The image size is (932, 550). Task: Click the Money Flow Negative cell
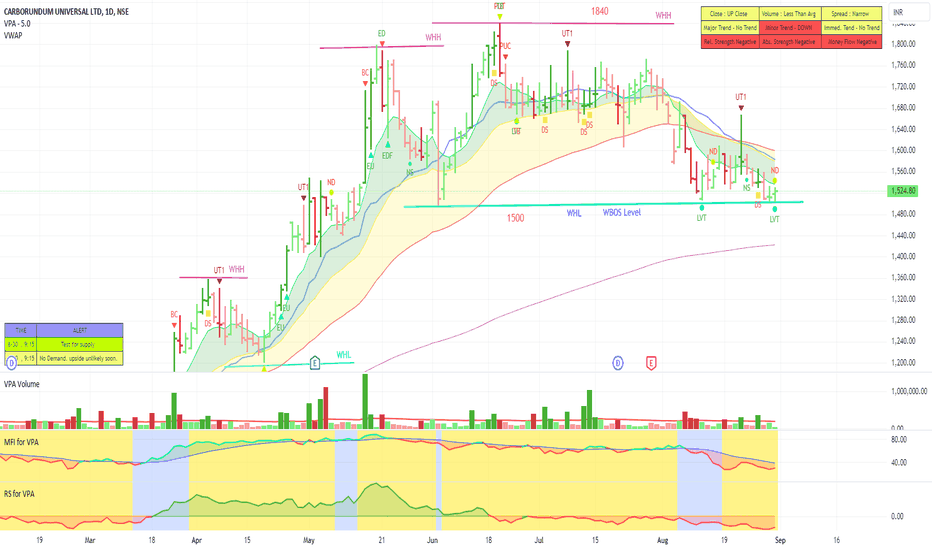852,42
